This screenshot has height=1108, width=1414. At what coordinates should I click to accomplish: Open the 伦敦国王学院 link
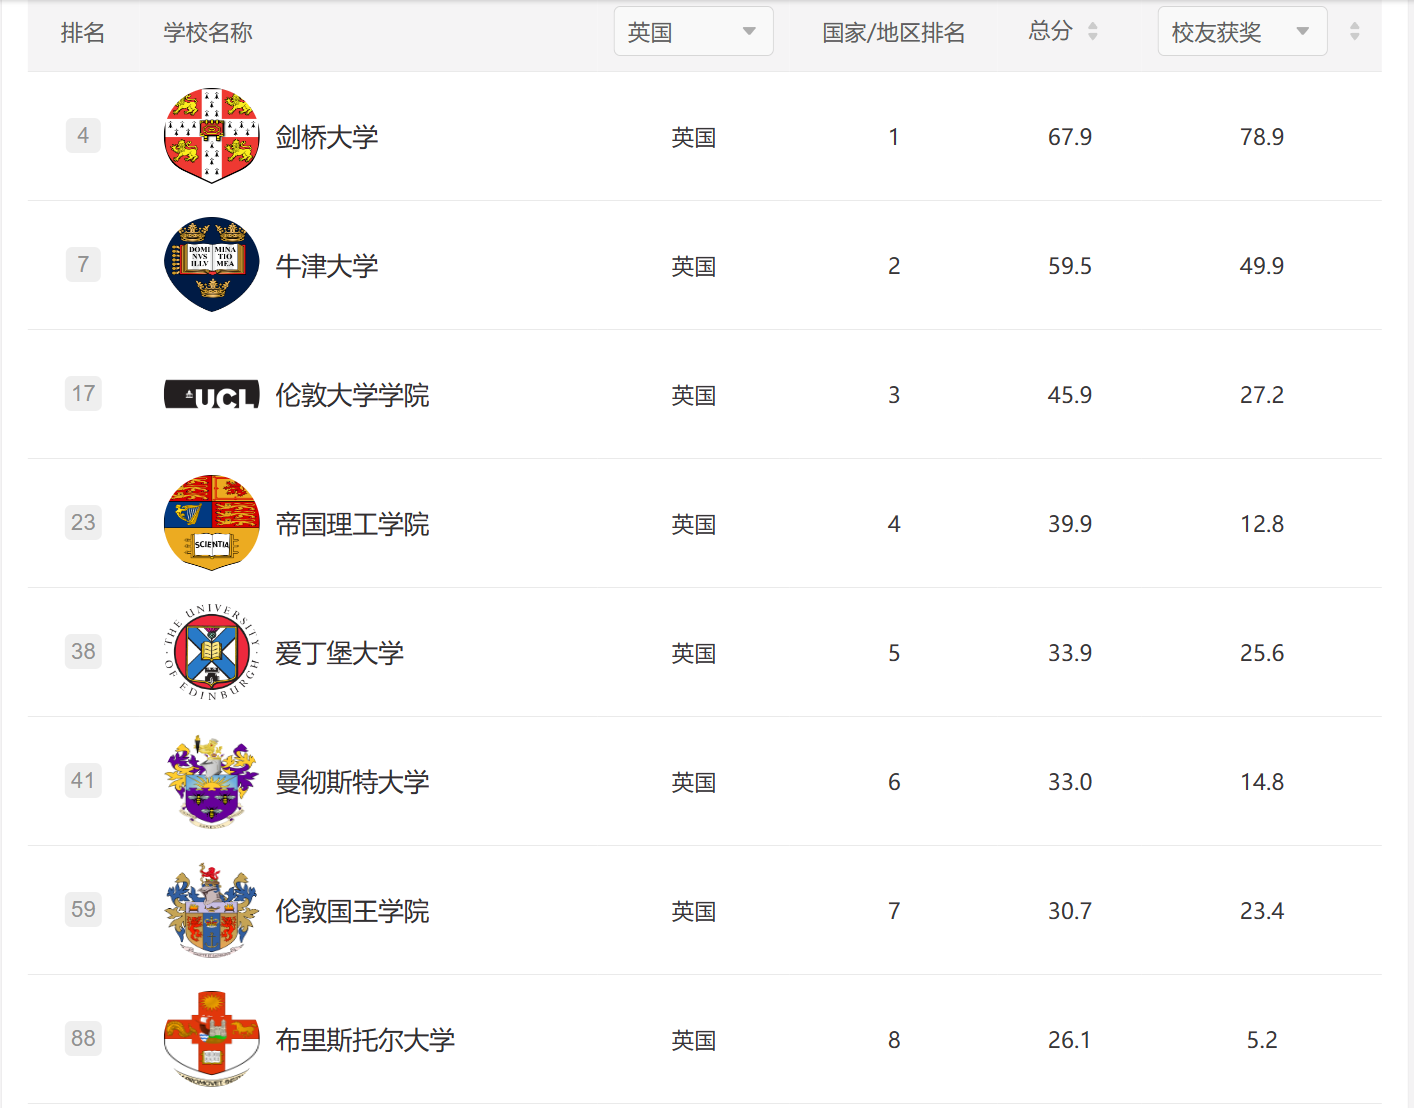pos(352,911)
